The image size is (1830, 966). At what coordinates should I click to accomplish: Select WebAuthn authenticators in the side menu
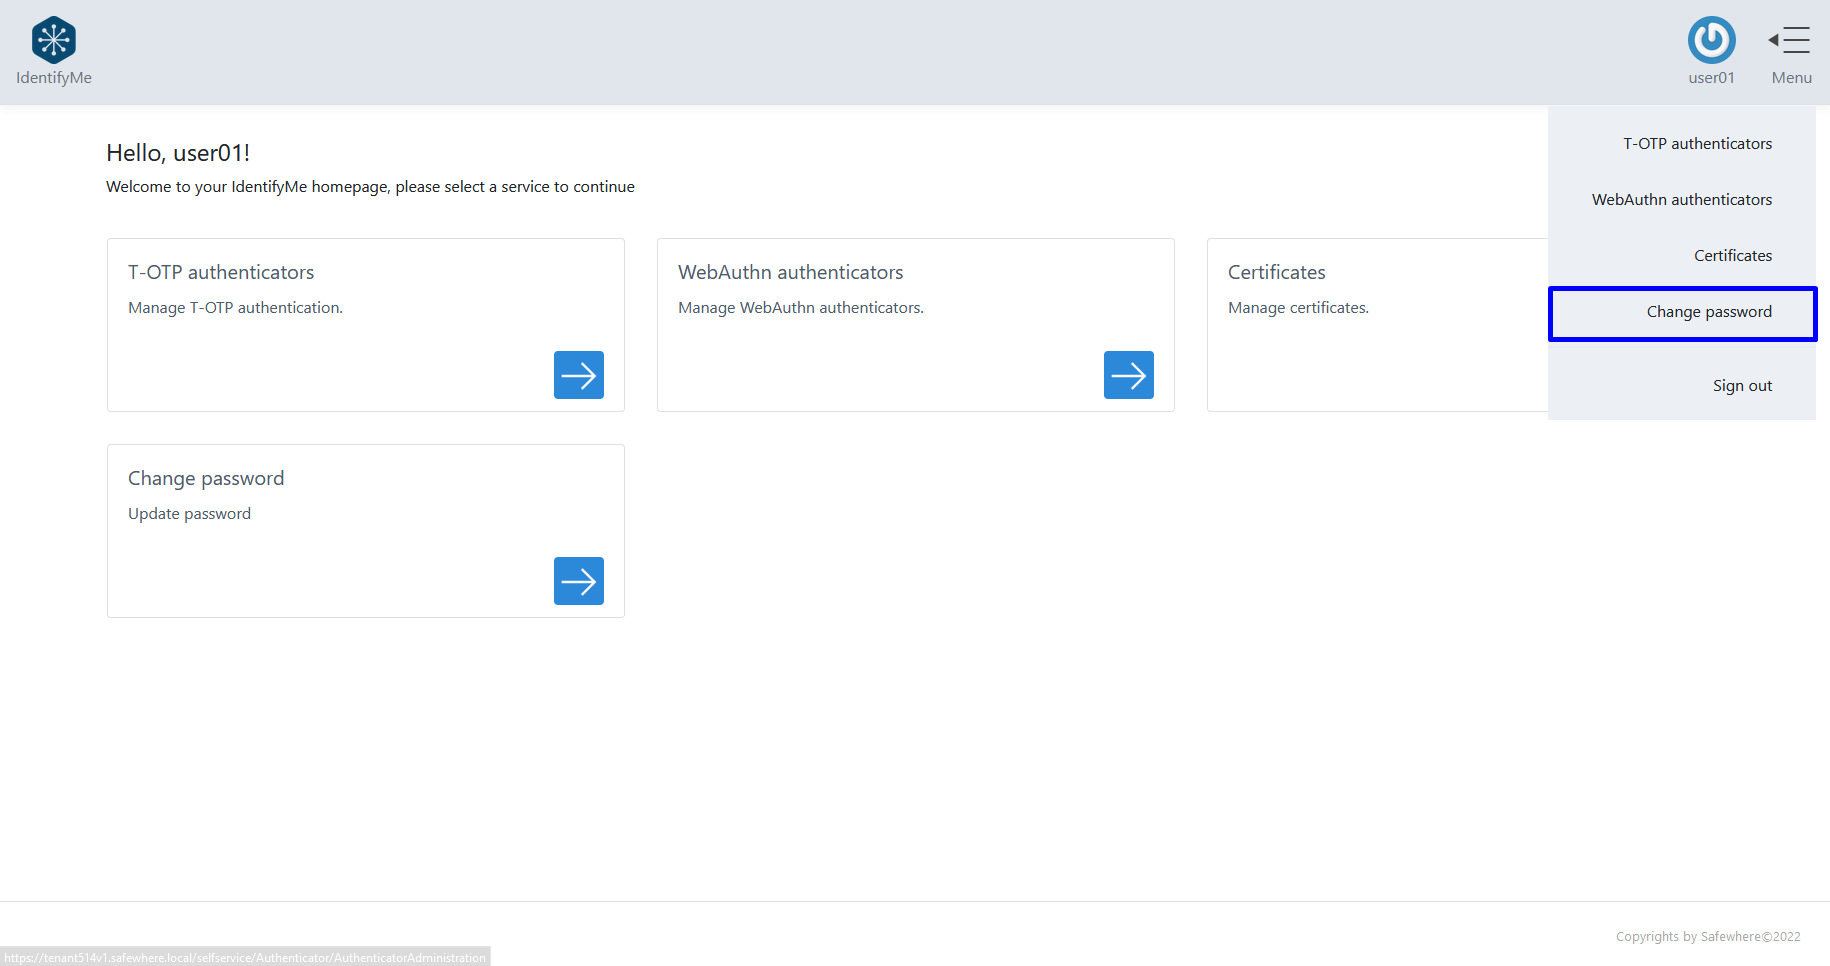point(1681,200)
